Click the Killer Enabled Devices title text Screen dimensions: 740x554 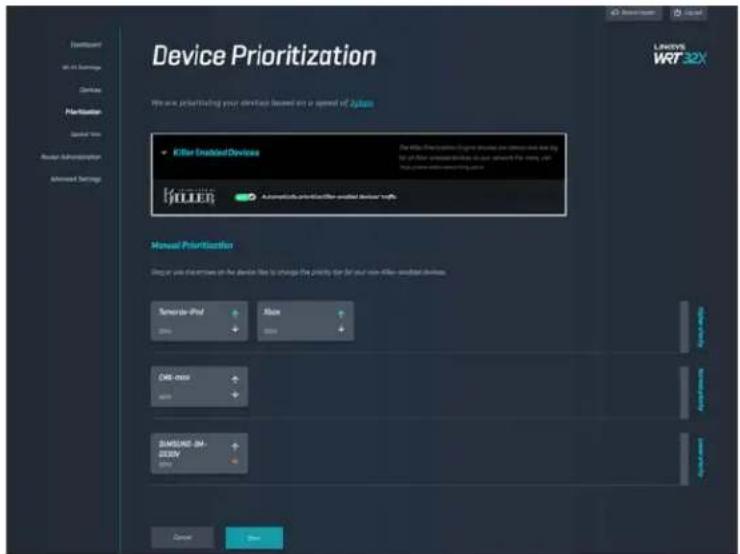pyautogui.click(x=216, y=152)
